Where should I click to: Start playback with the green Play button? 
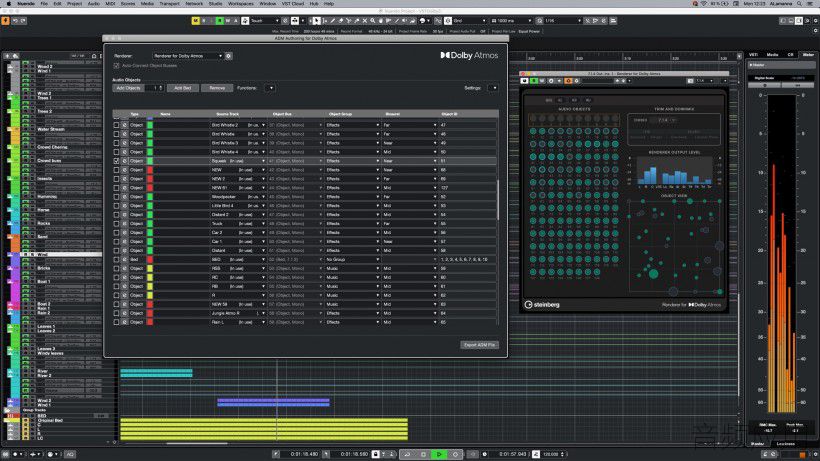[439, 454]
